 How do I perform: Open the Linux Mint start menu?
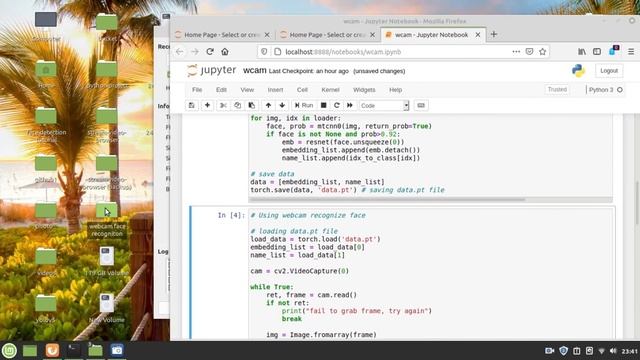click(9, 350)
